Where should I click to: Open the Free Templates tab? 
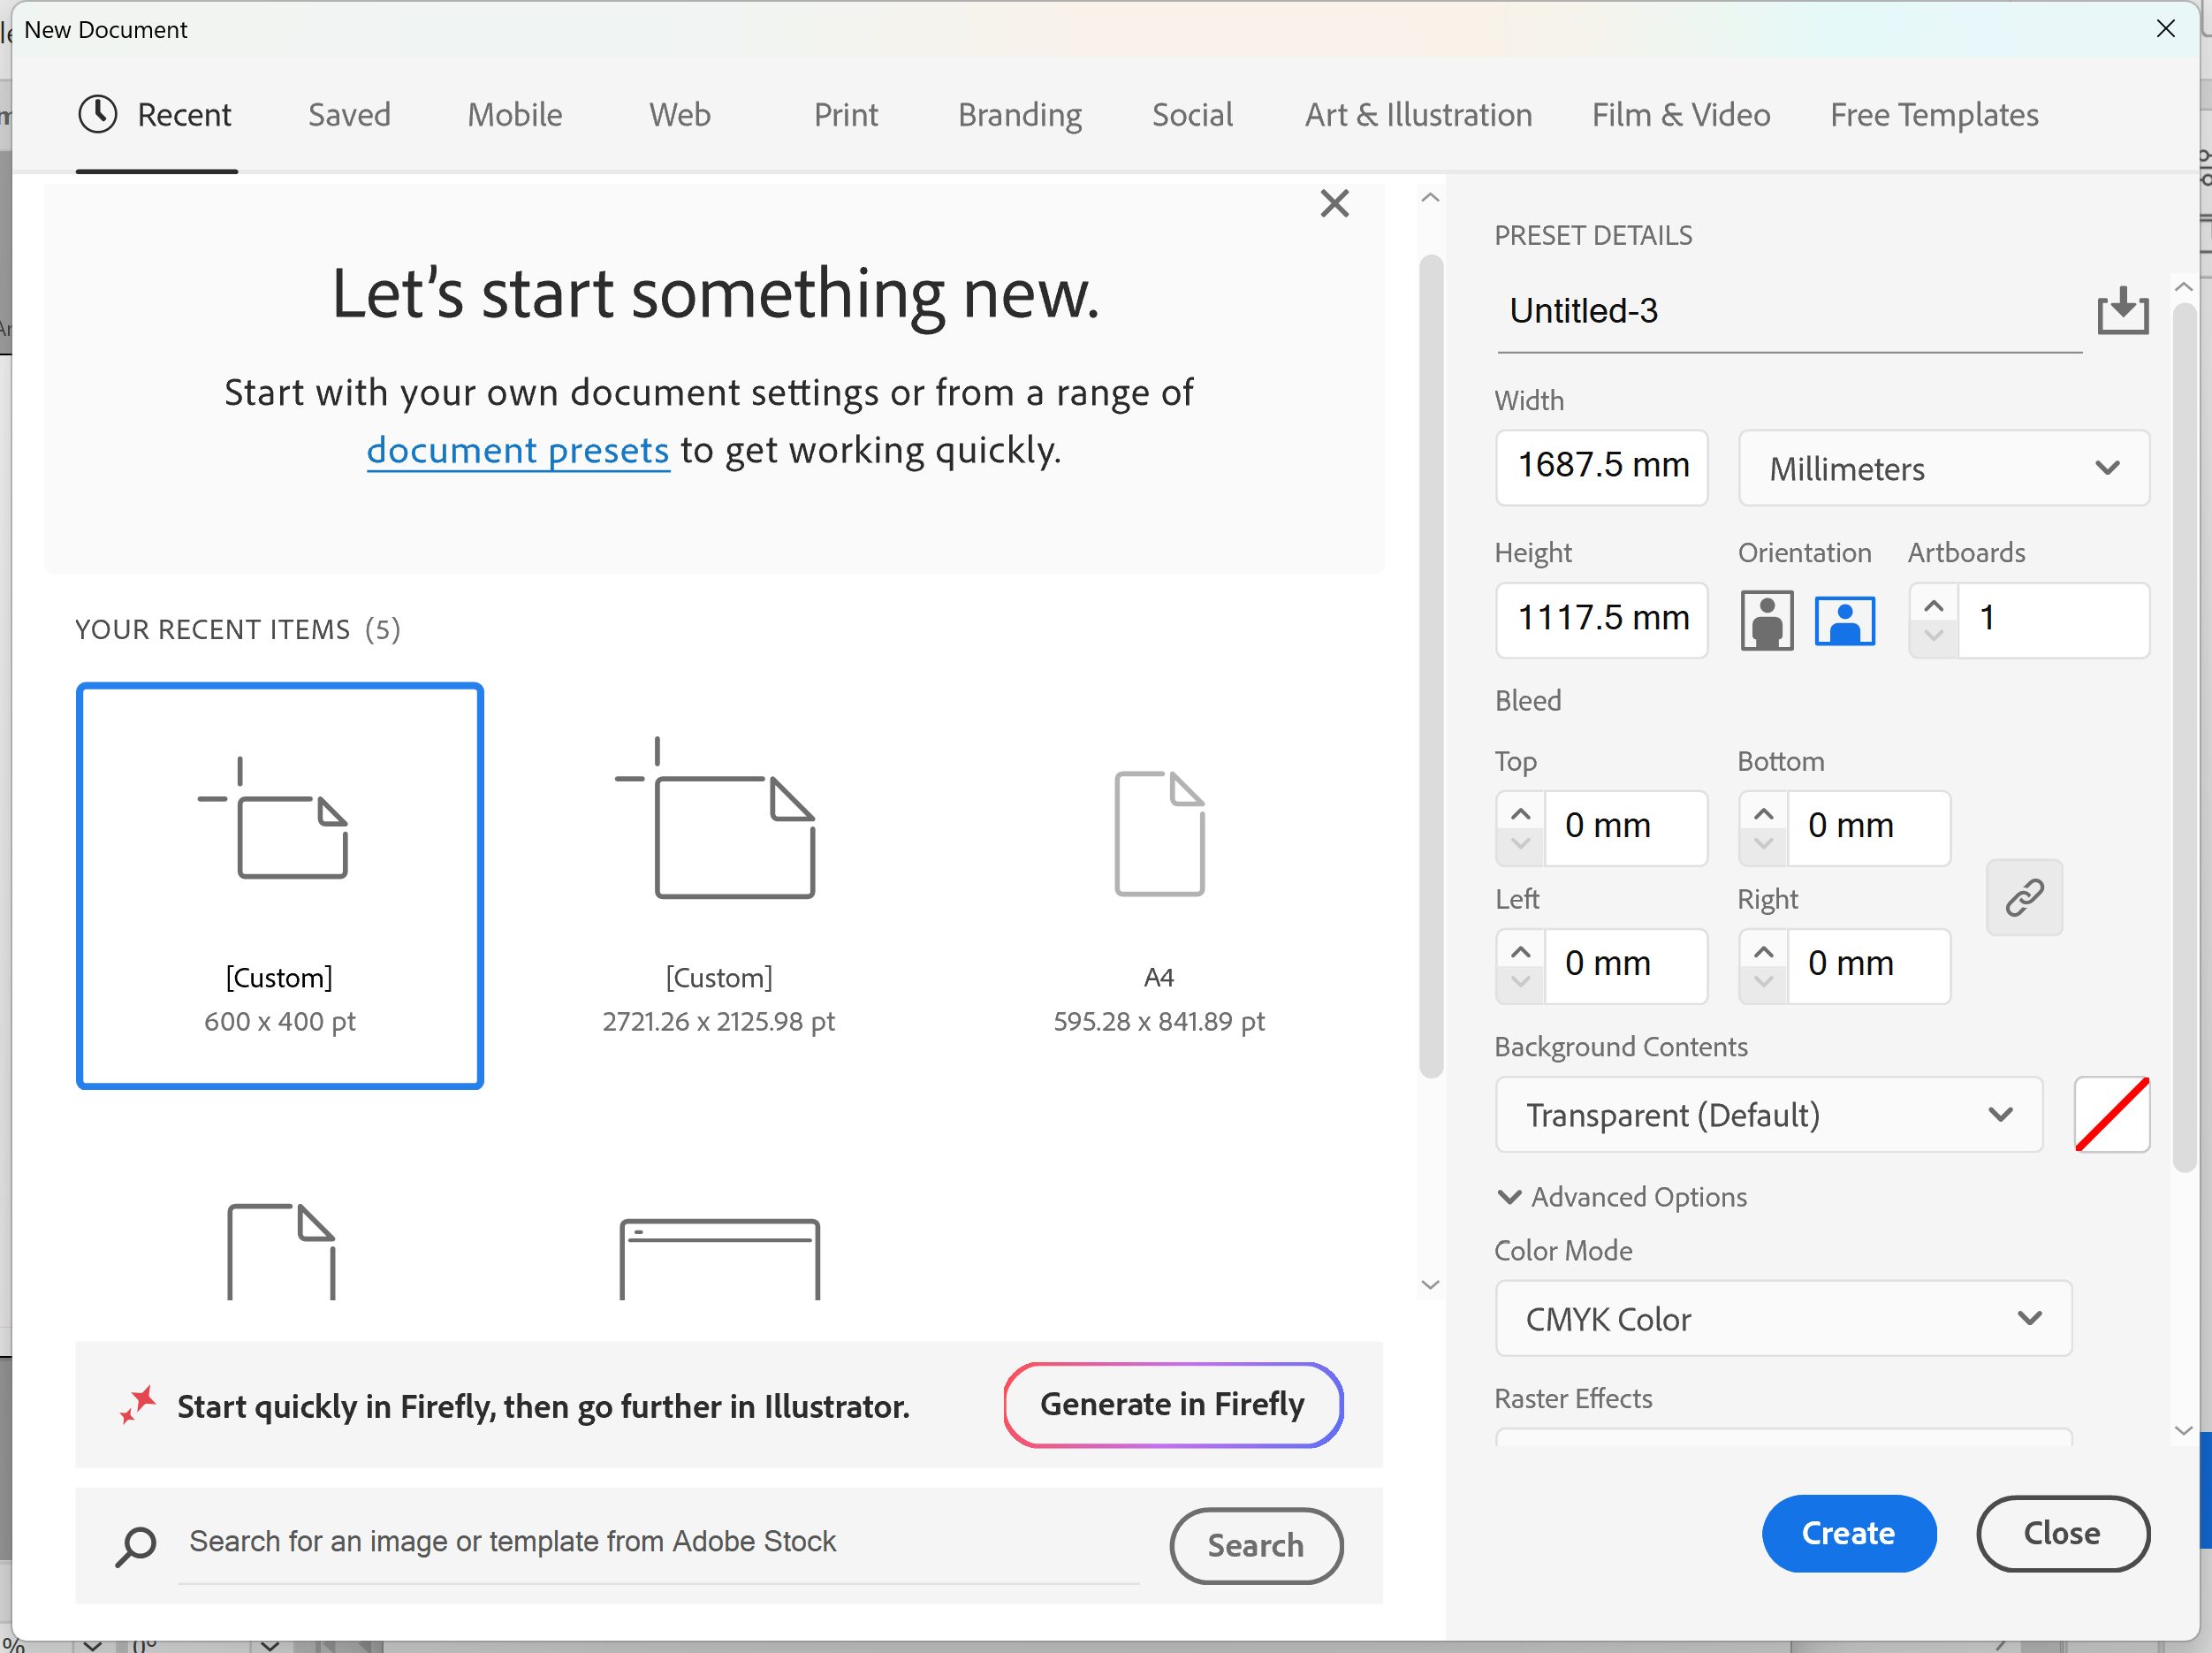pos(1934,115)
